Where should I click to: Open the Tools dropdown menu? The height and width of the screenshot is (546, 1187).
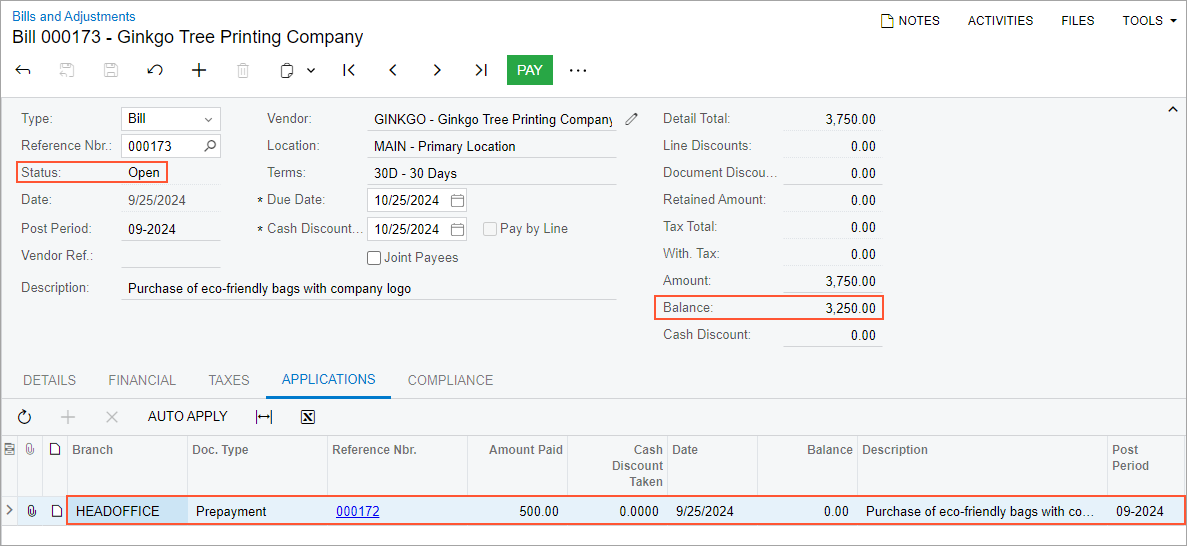[1149, 20]
